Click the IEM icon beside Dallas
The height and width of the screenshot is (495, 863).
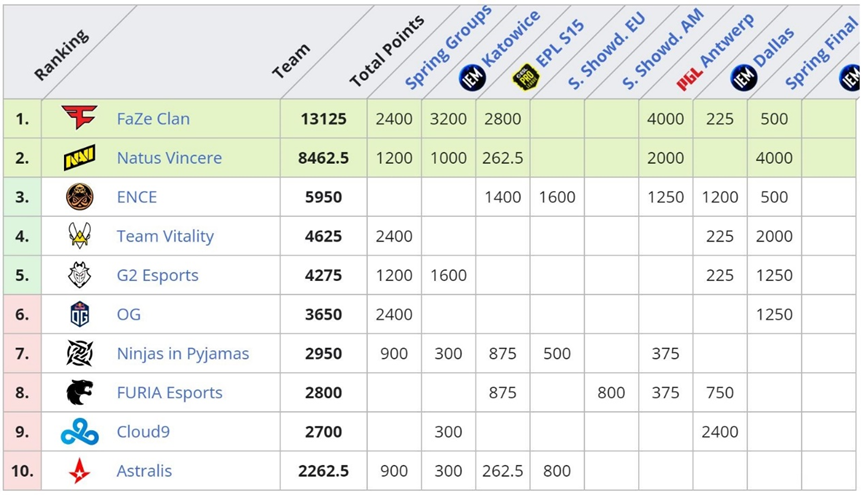coord(744,78)
